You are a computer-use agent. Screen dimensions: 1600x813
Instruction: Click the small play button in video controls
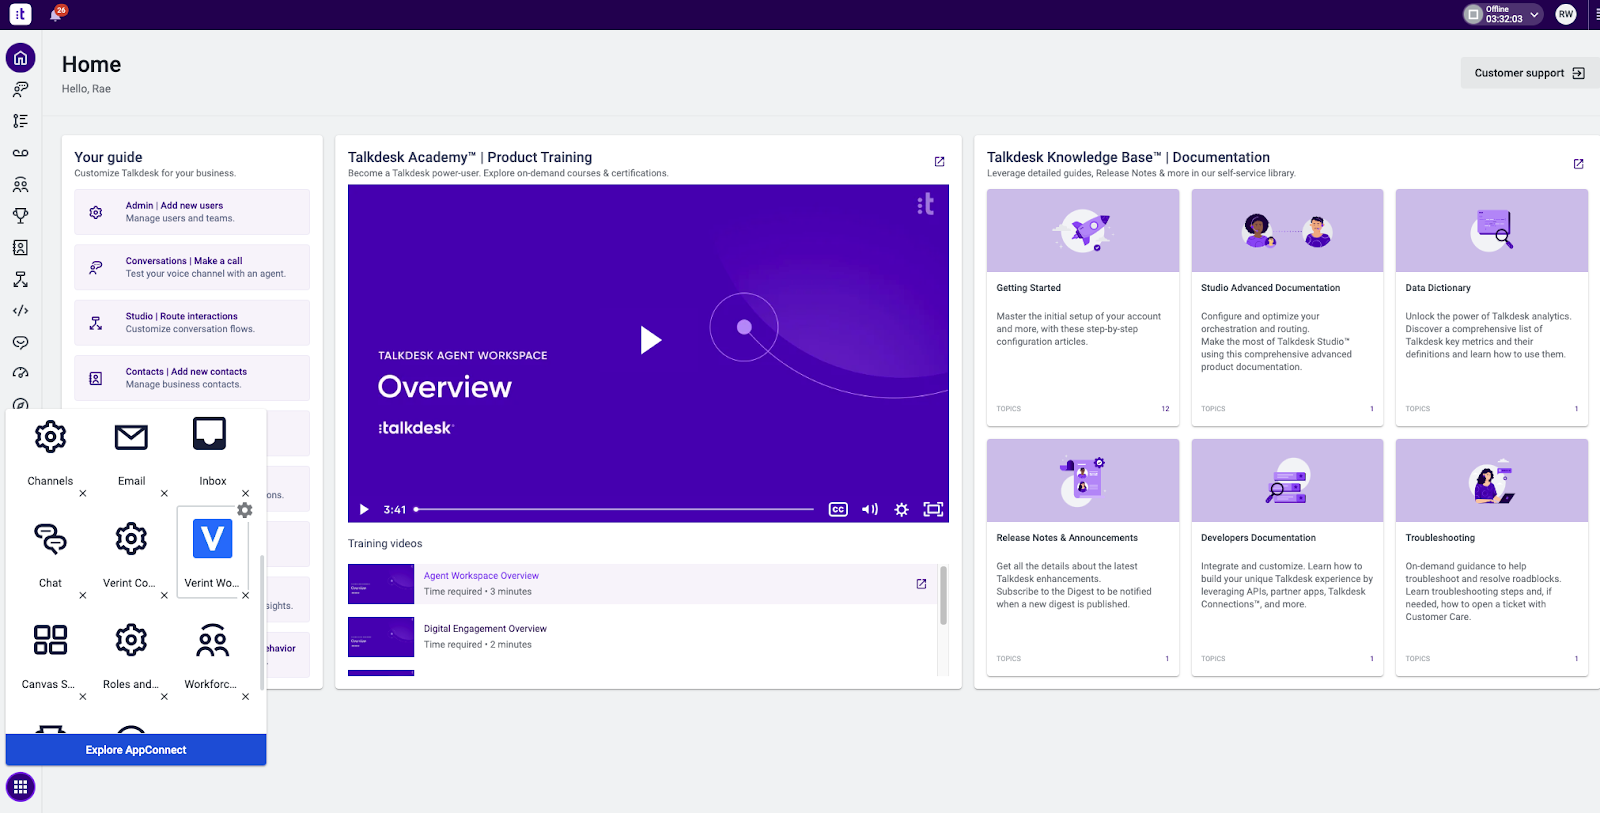364,509
